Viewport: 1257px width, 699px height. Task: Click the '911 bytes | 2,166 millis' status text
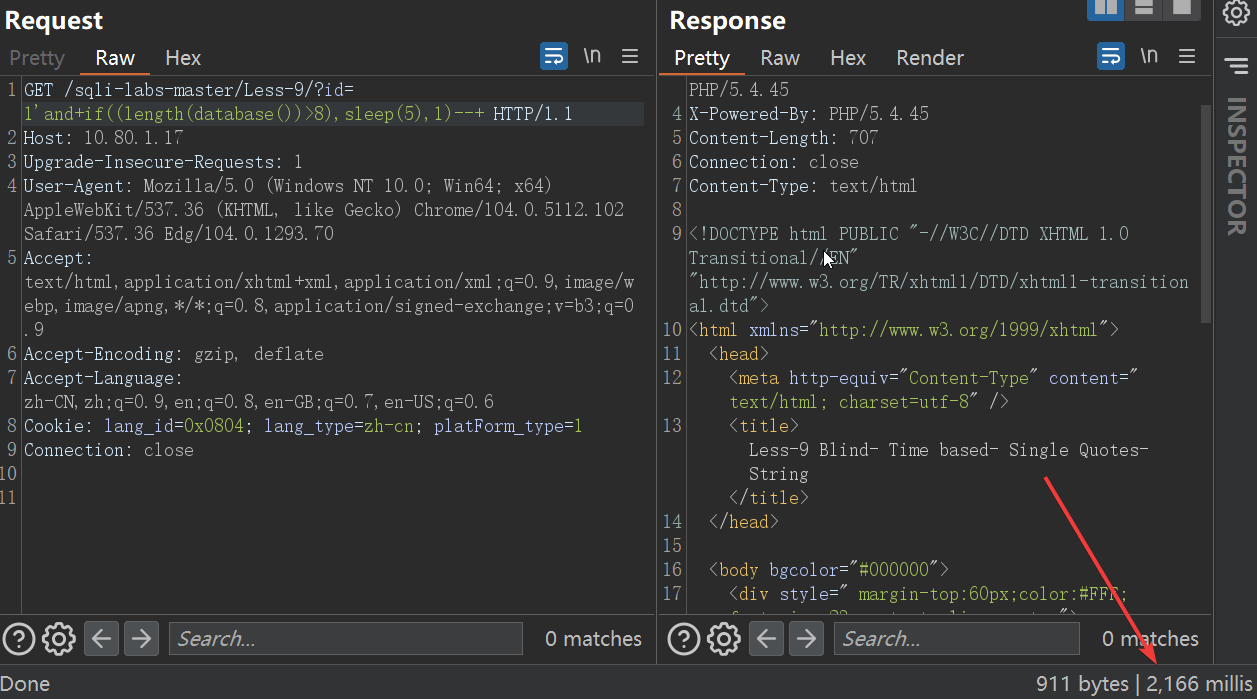tap(1143, 685)
